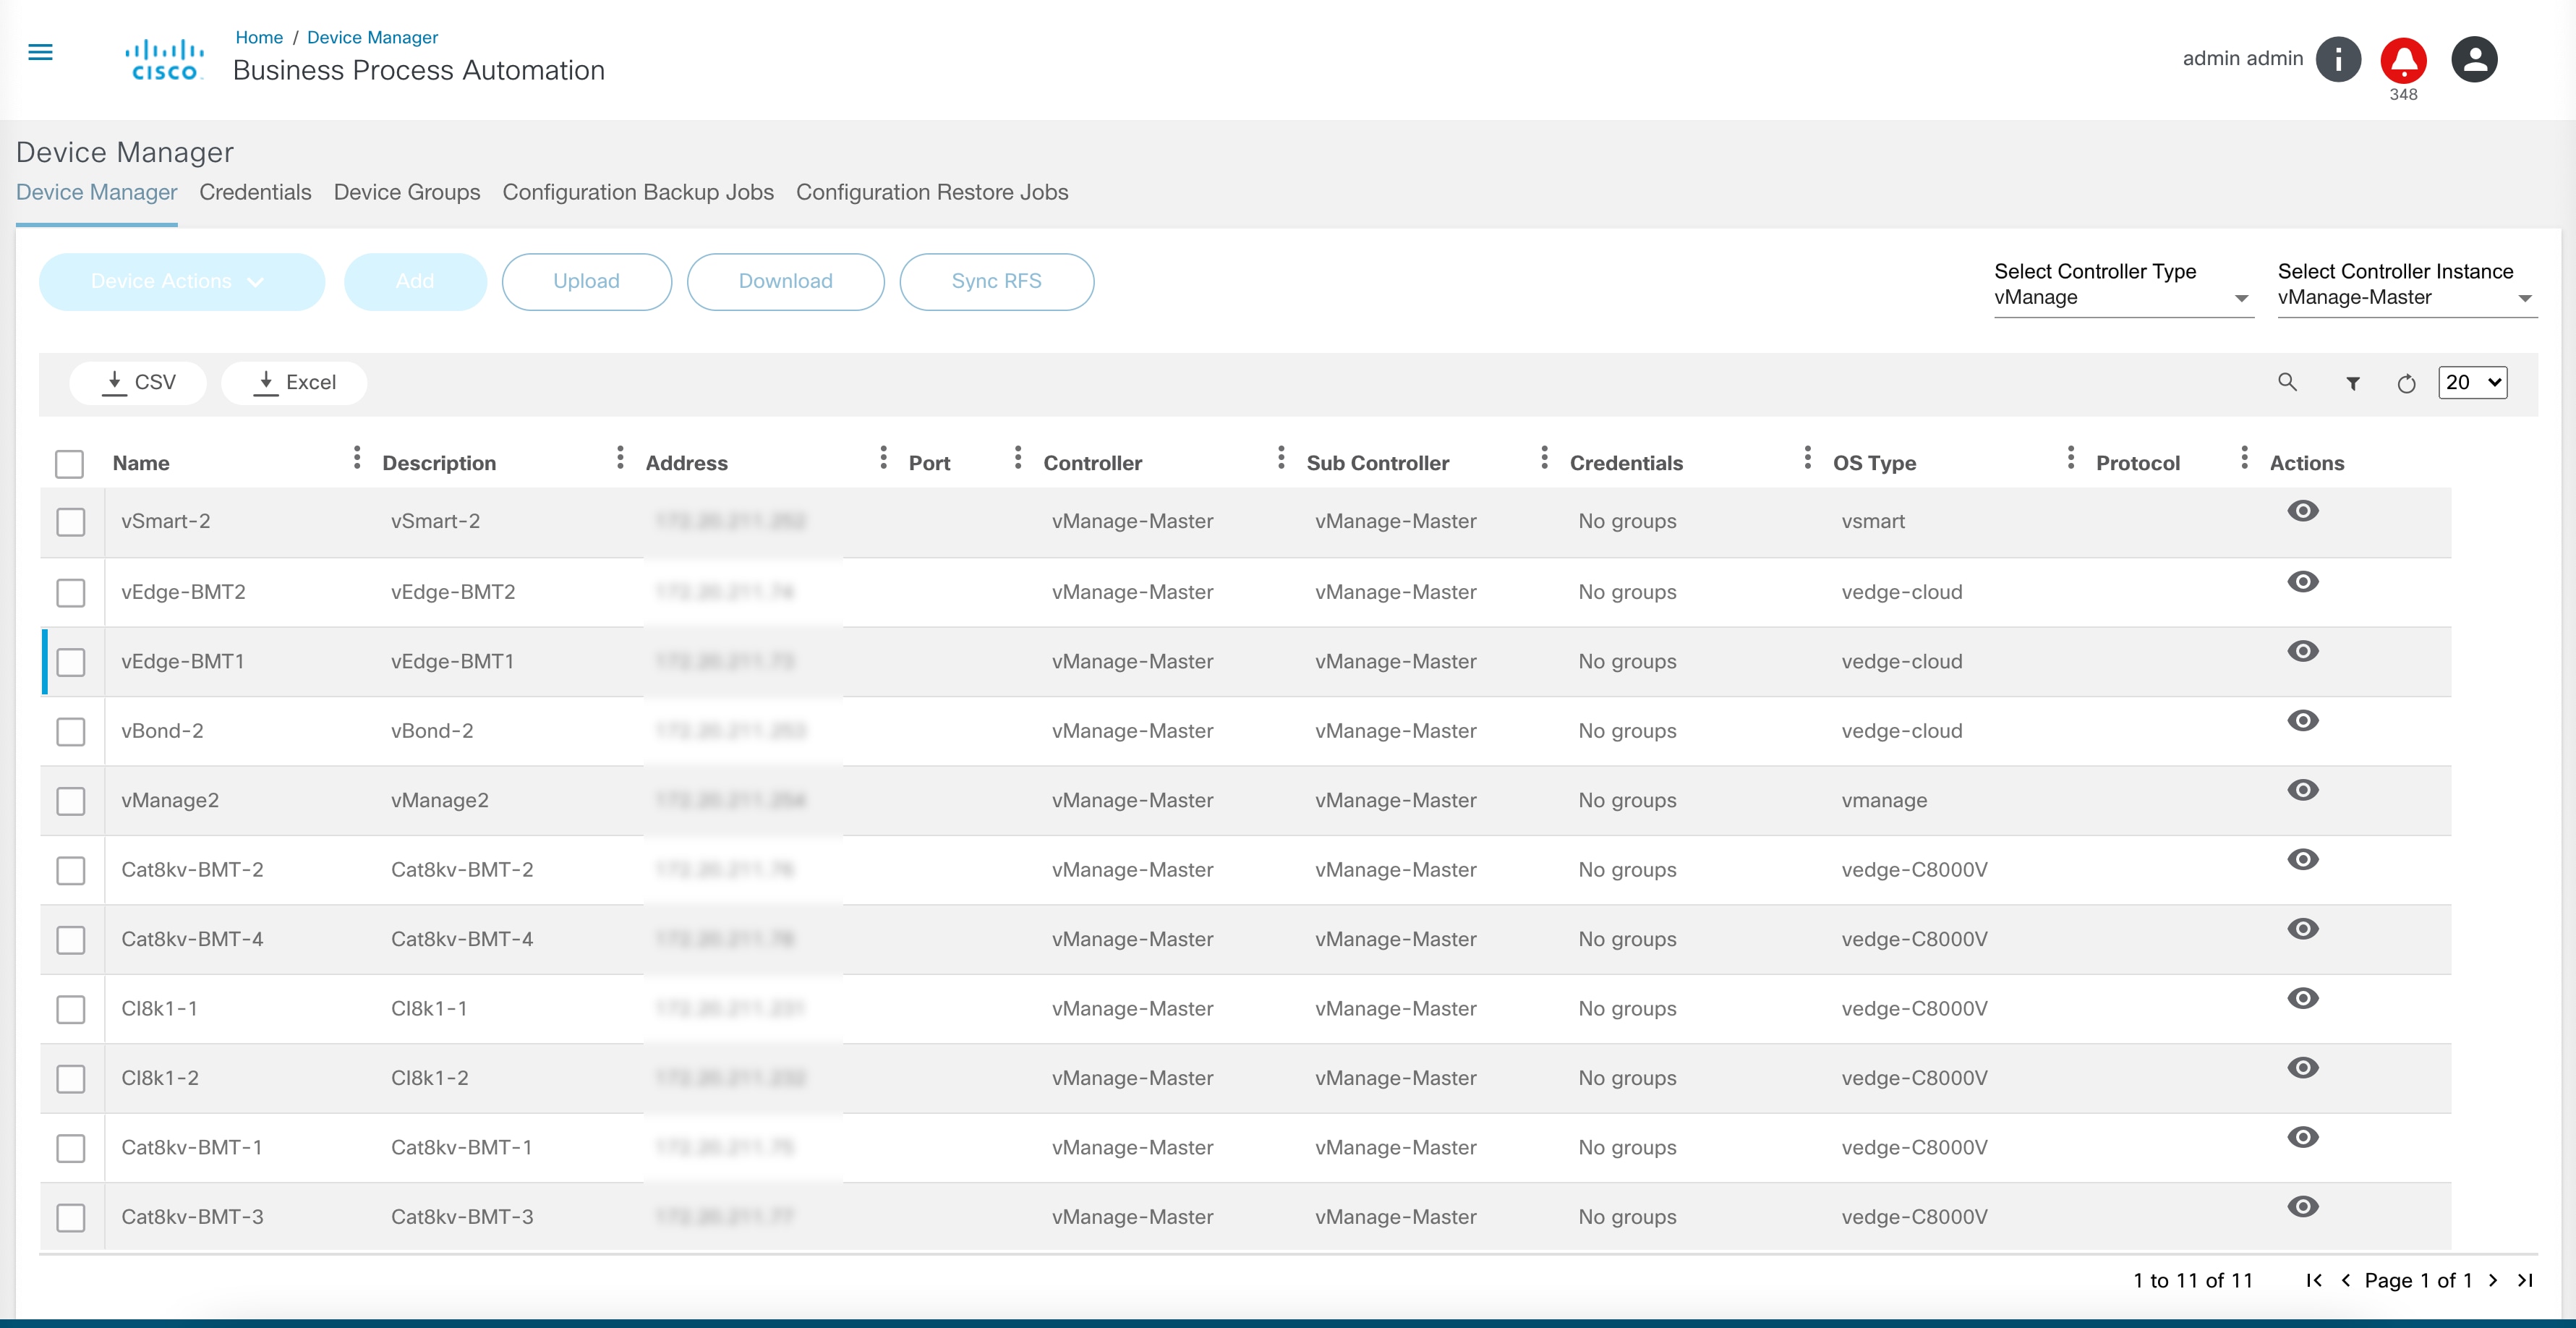Open the hamburger navigation menu
The image size is (2576, 1328).
coord(40,52)
